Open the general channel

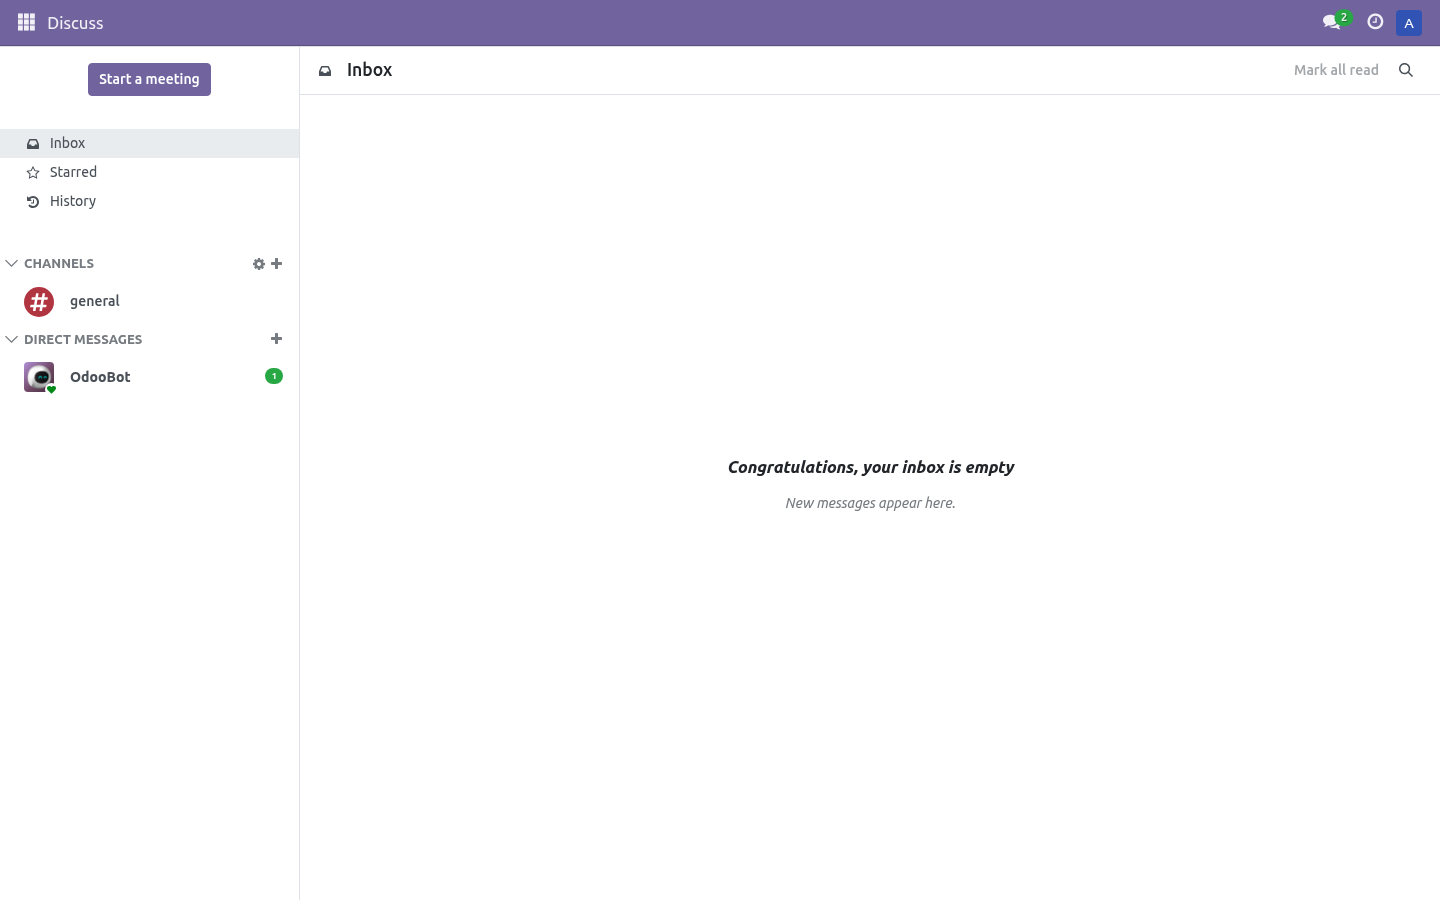pos(150,301)
